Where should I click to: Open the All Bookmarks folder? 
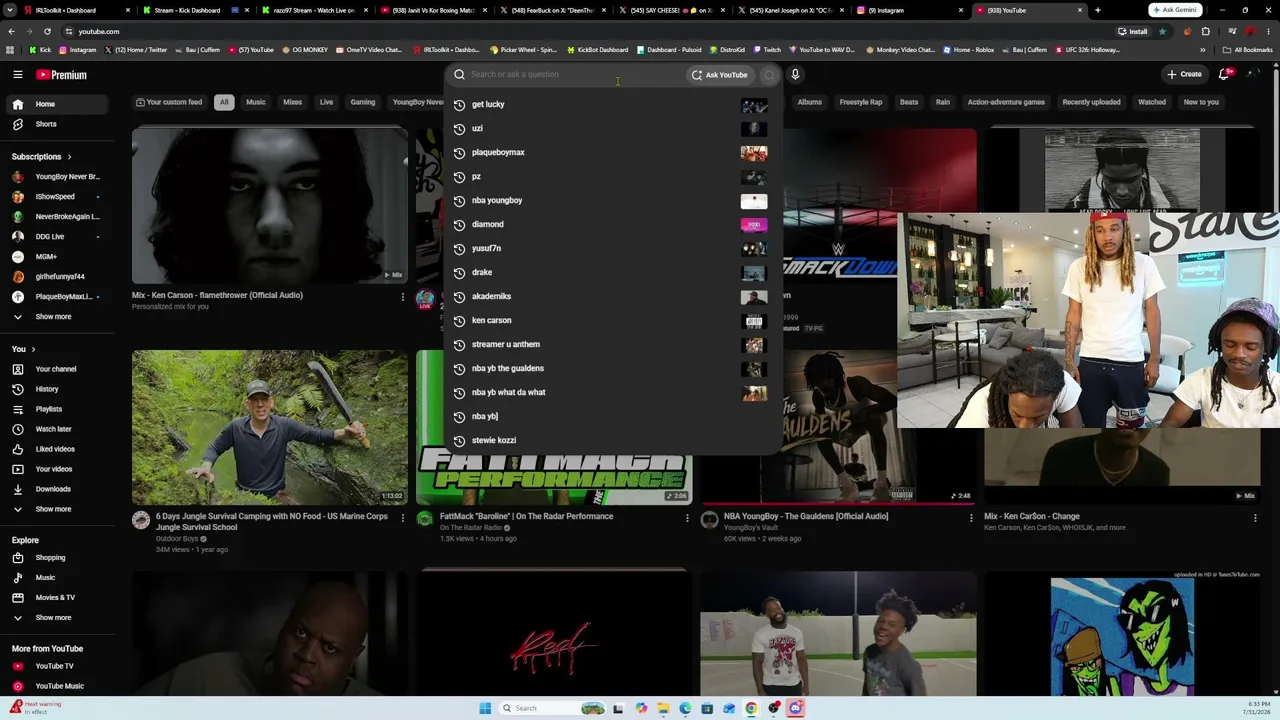click(x=1248, y=50)
